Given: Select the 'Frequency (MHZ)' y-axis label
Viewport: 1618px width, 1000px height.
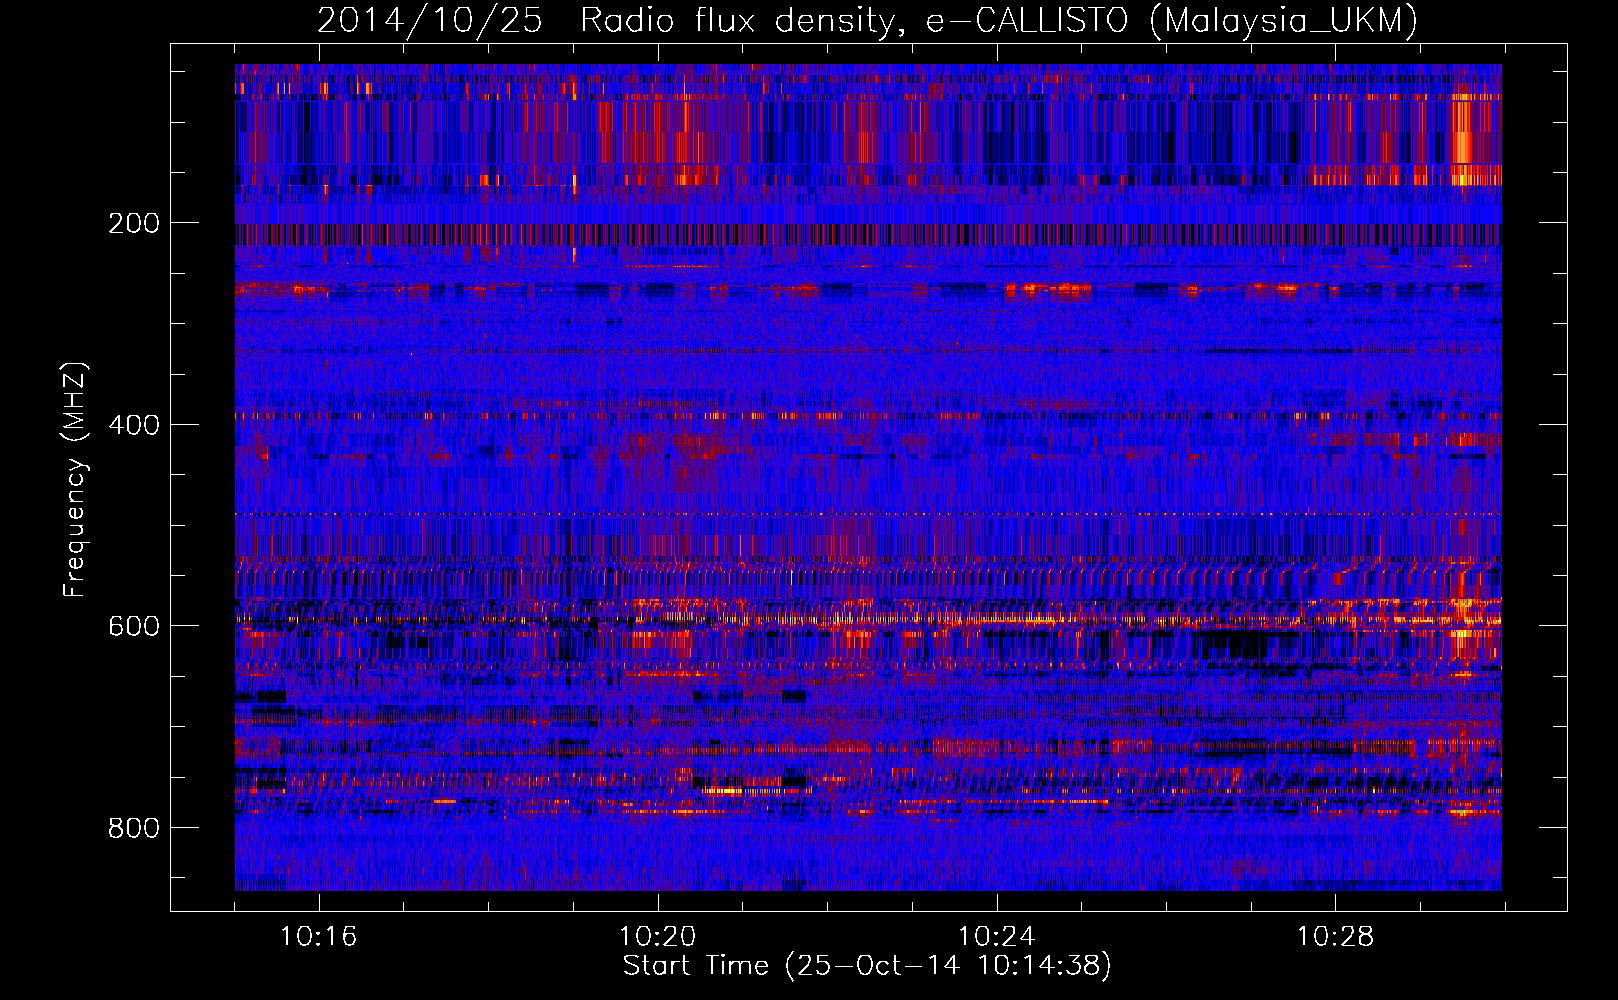Looking at the screenshot, I should click(x=74, y=479).
